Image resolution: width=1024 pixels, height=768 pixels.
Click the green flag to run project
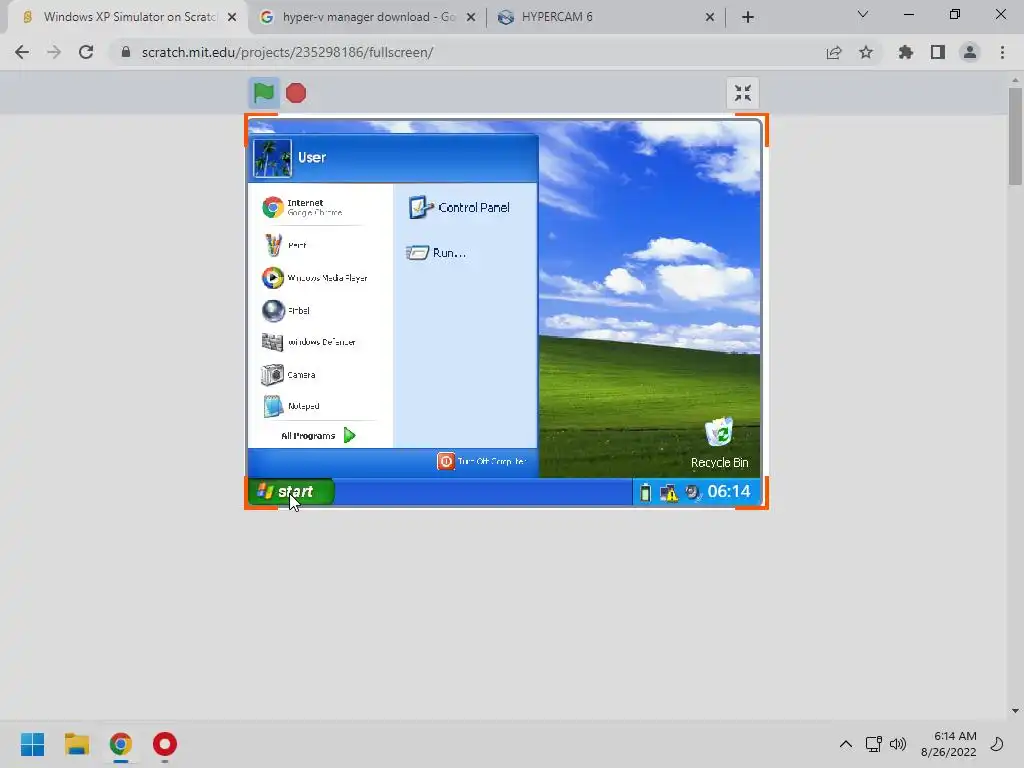[264, 93]
